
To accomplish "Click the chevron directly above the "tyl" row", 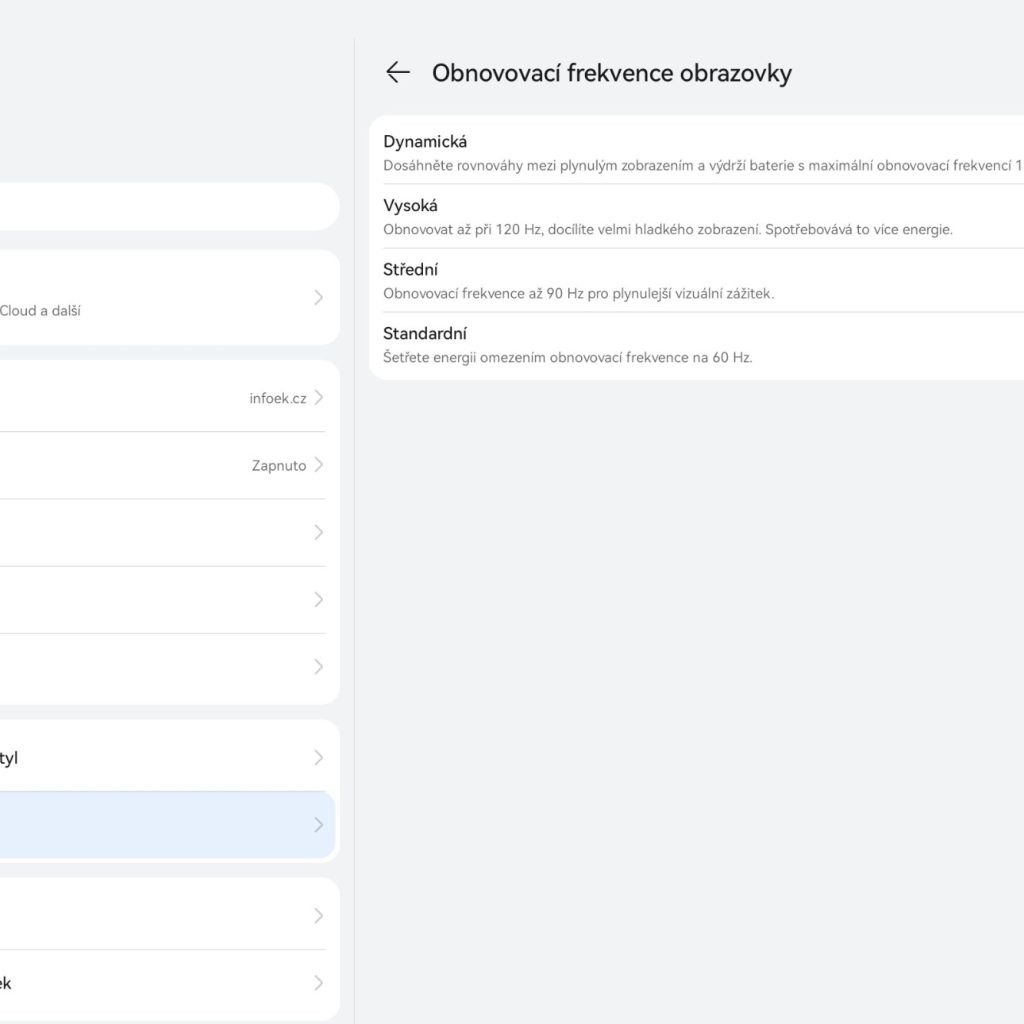I will point(318,666).
